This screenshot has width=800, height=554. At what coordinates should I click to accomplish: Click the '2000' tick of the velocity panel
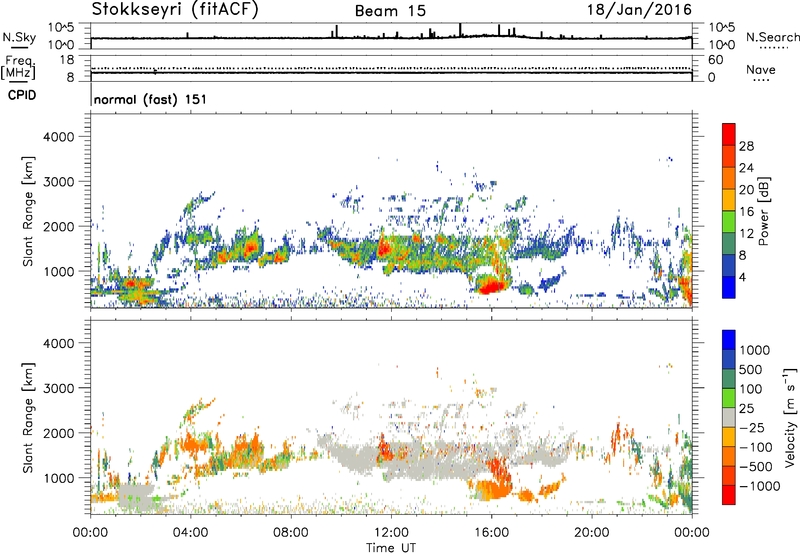[58, 433]
